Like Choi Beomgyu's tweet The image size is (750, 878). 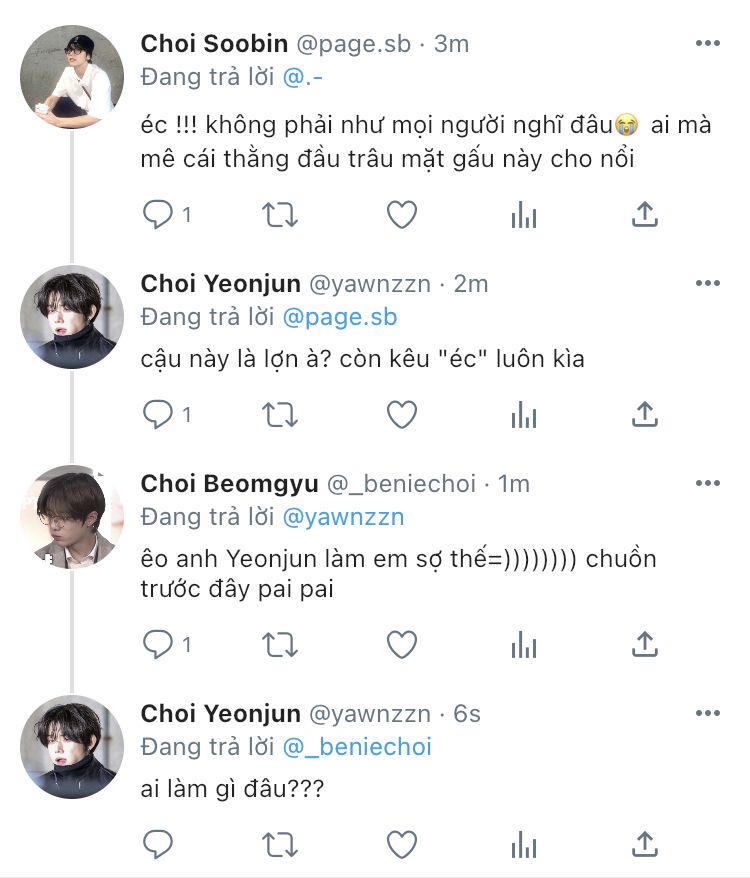pyautogui.click(x=401, y=645)
